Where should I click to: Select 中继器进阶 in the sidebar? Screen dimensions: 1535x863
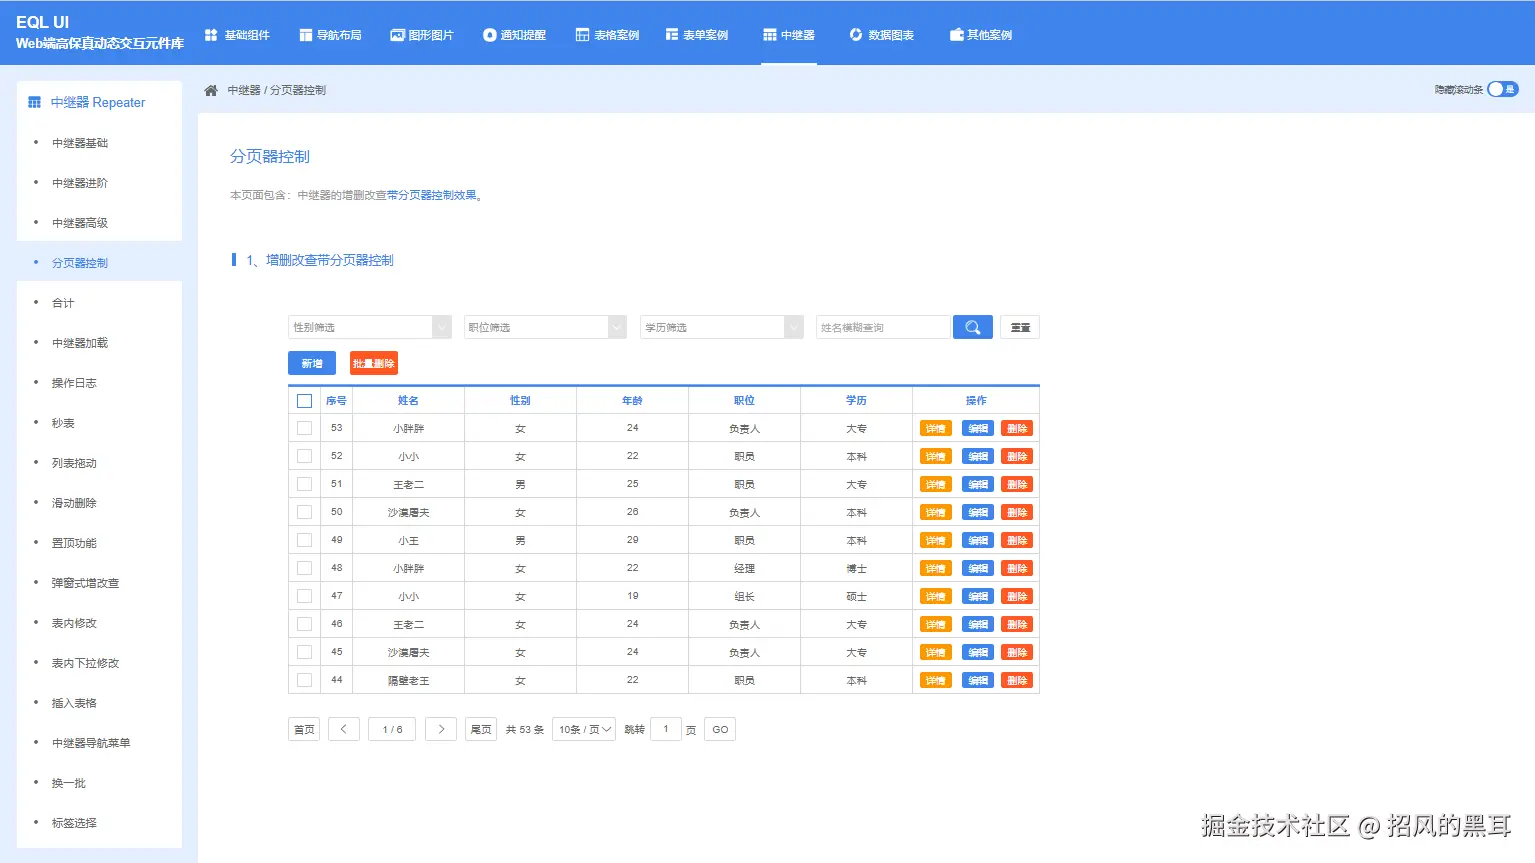click(99, 183)
